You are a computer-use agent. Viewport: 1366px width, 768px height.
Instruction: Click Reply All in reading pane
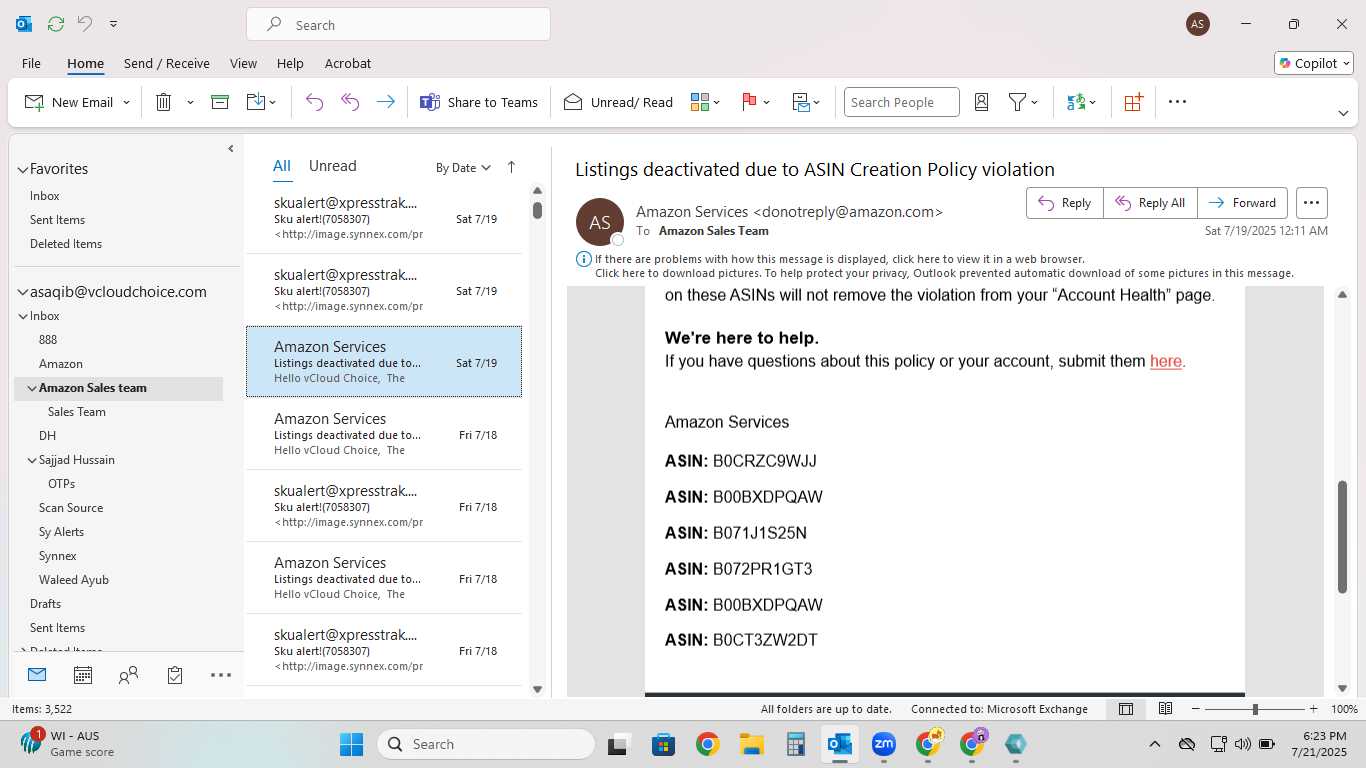point(1150,203)
